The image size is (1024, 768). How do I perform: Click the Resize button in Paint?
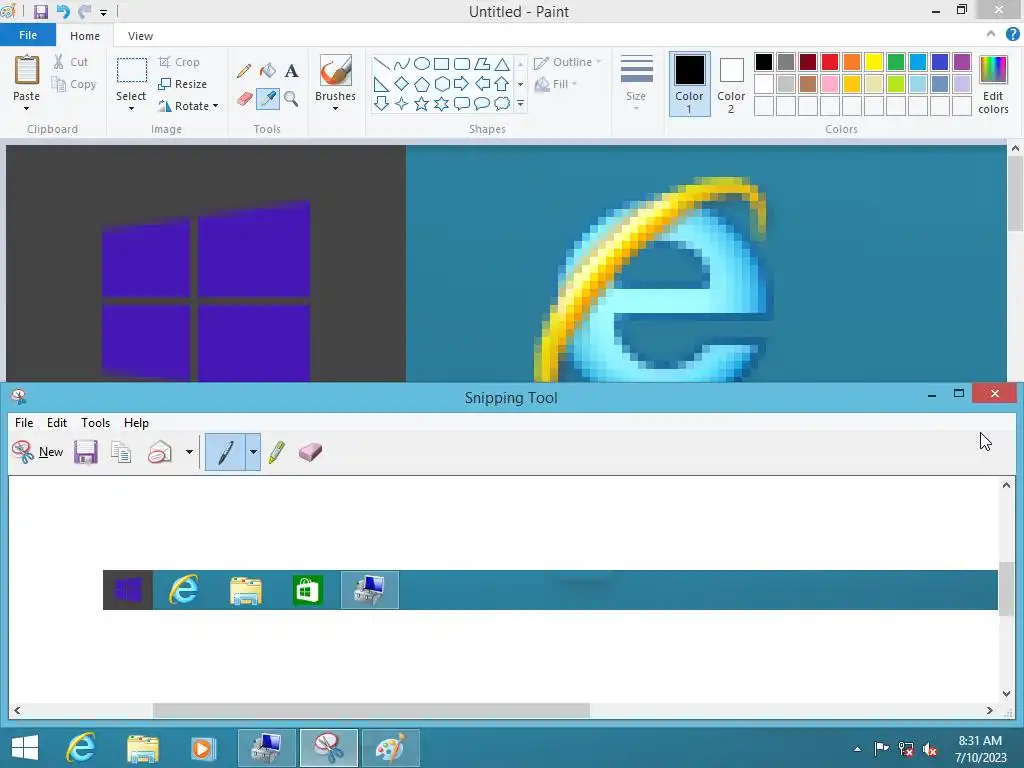(183, 84)
